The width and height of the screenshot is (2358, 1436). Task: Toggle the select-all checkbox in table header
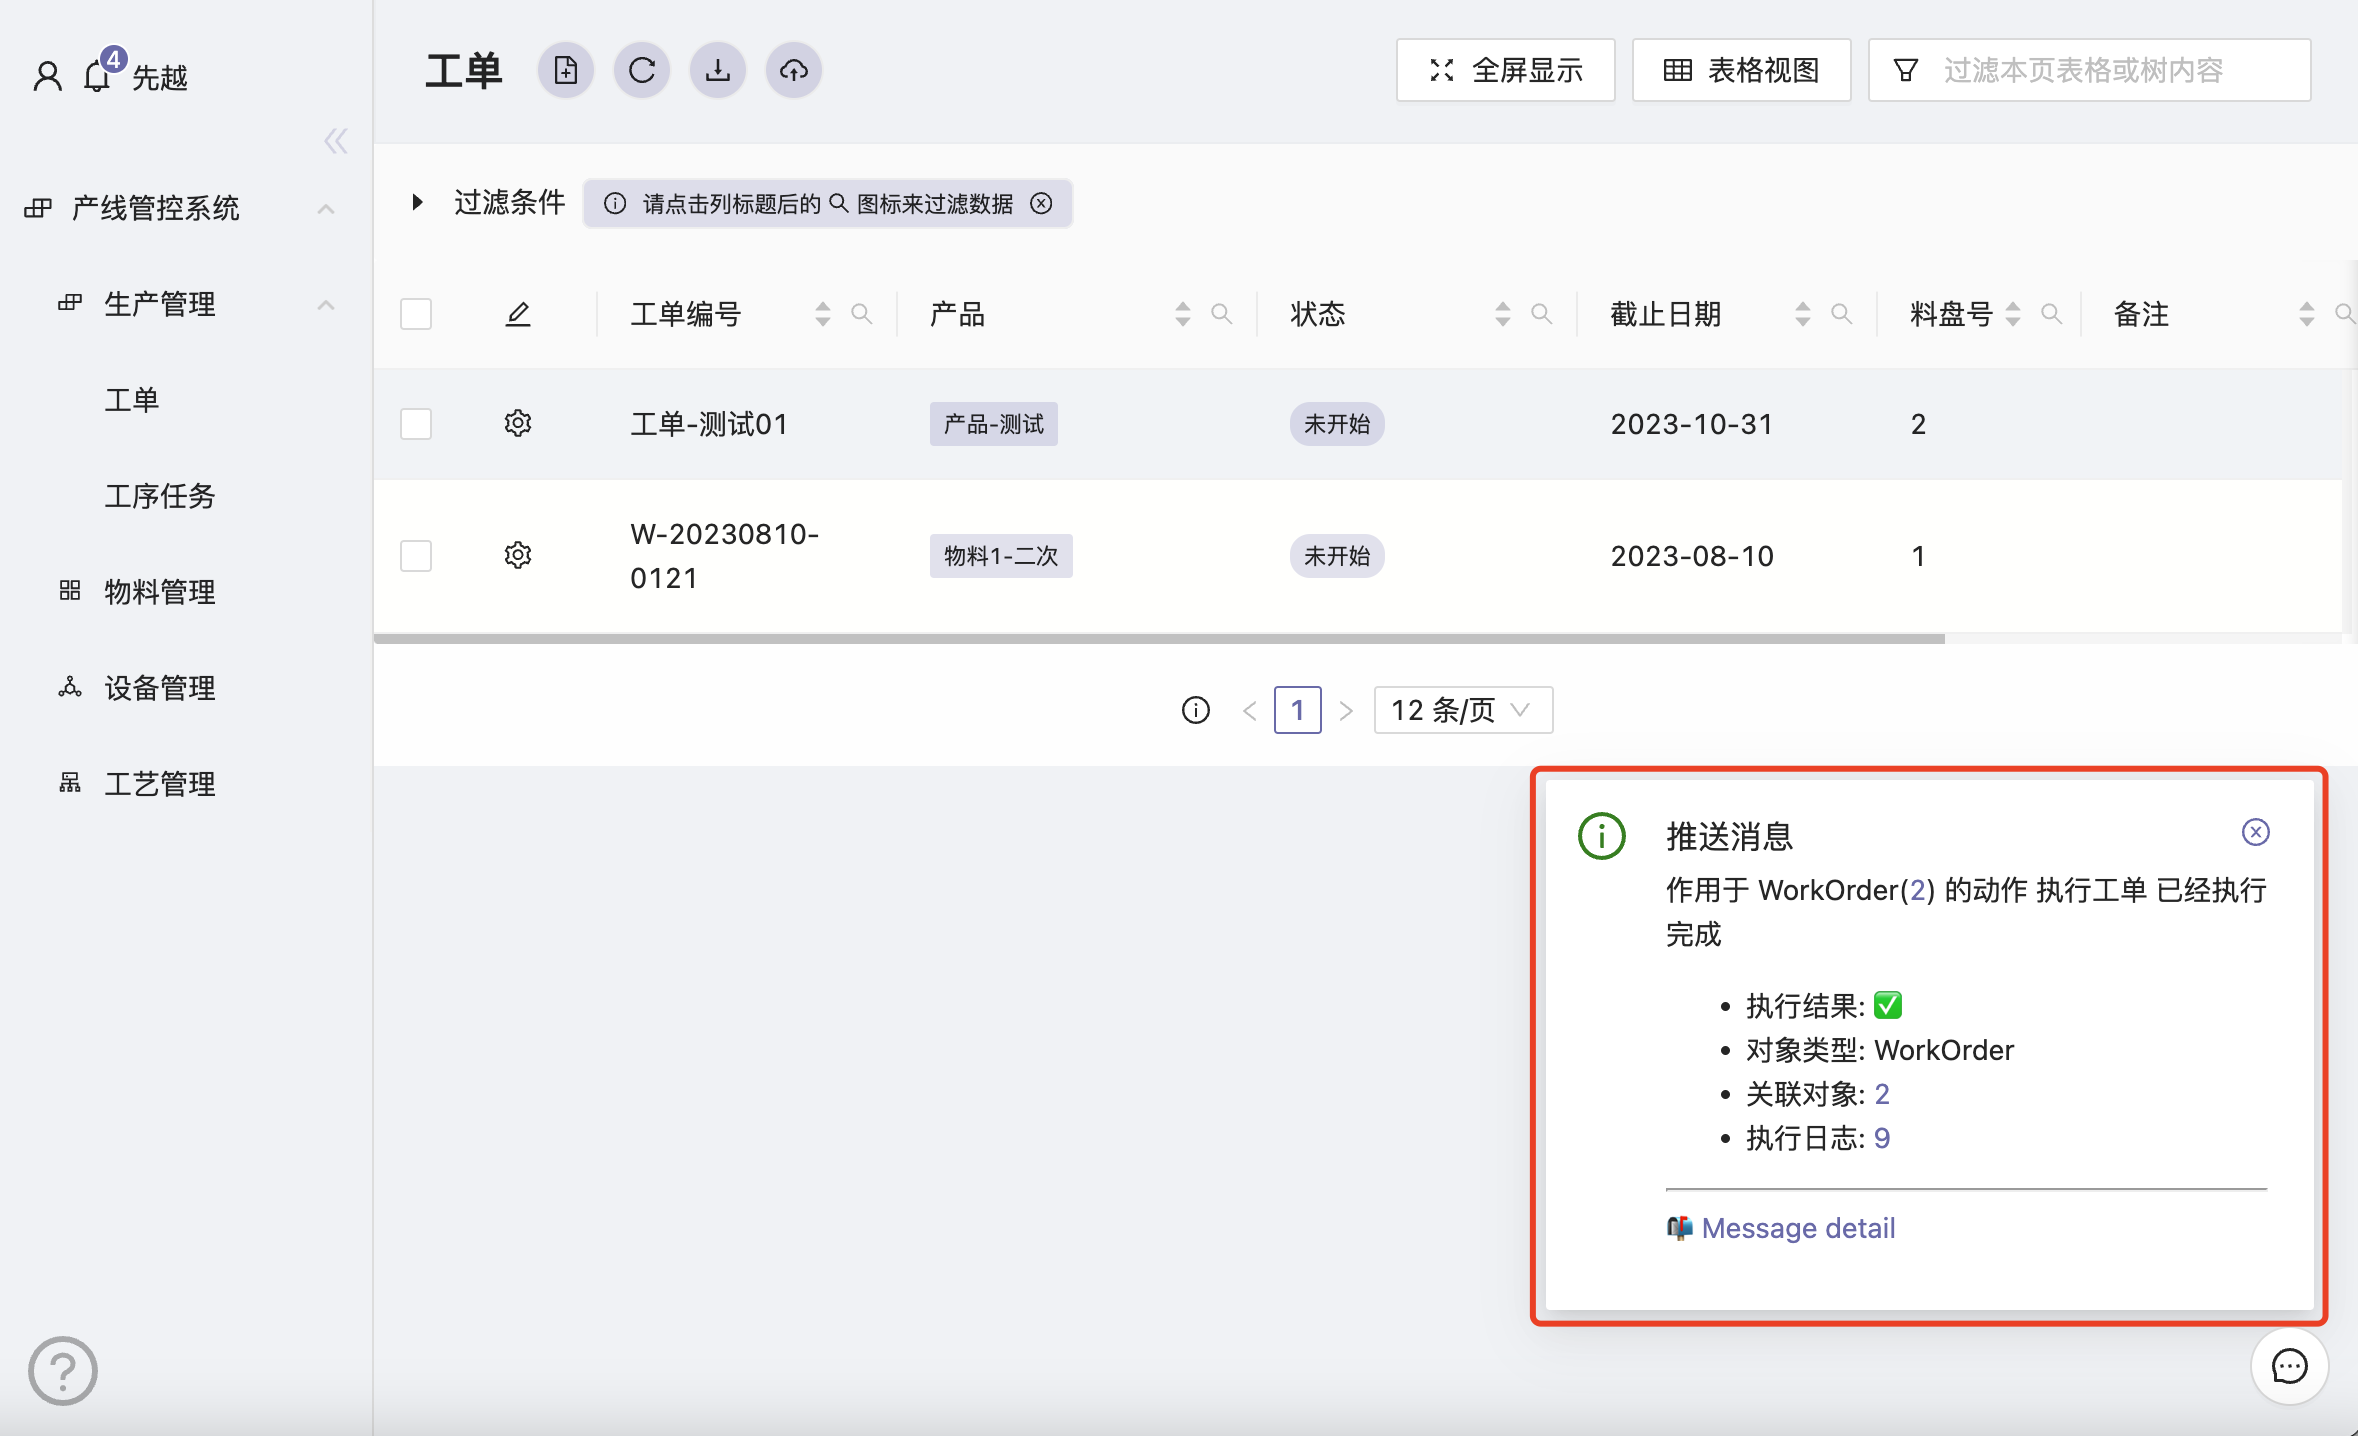click(x=416, y=314)
